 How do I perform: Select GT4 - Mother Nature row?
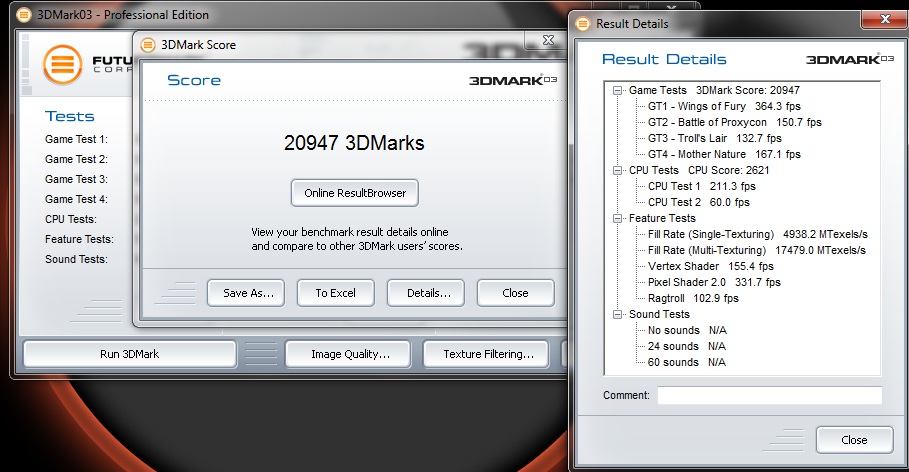pyautogui.click(x=724, y=154)
